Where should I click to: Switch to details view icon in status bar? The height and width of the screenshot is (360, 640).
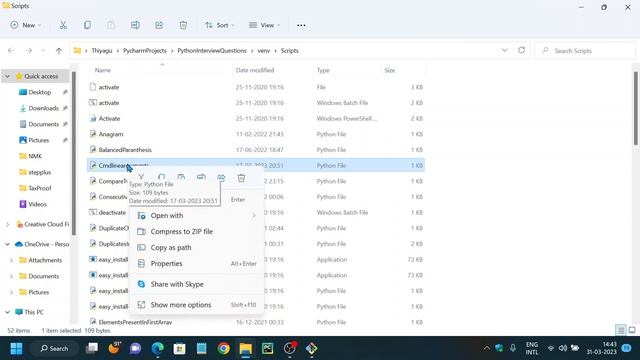620,330
